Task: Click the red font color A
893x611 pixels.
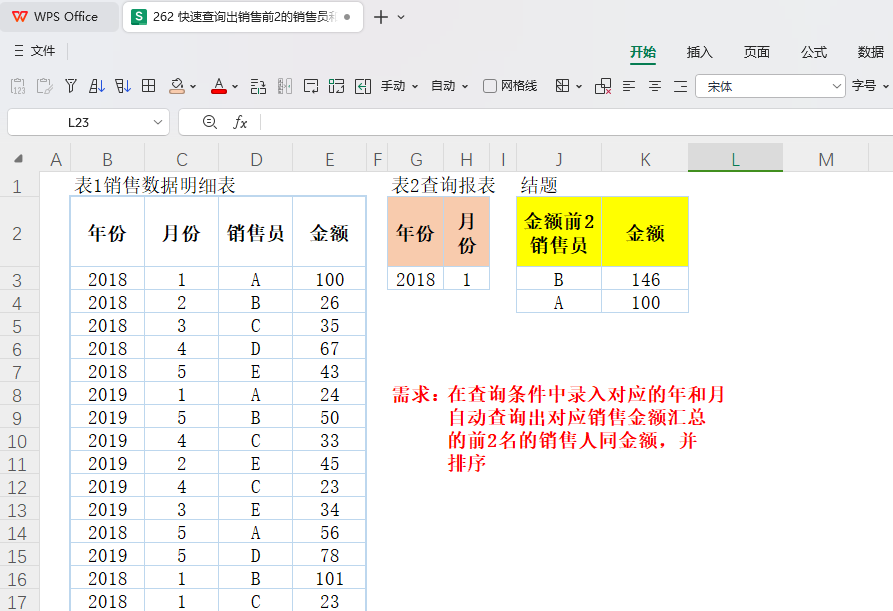Action: (x=219, y=86)
